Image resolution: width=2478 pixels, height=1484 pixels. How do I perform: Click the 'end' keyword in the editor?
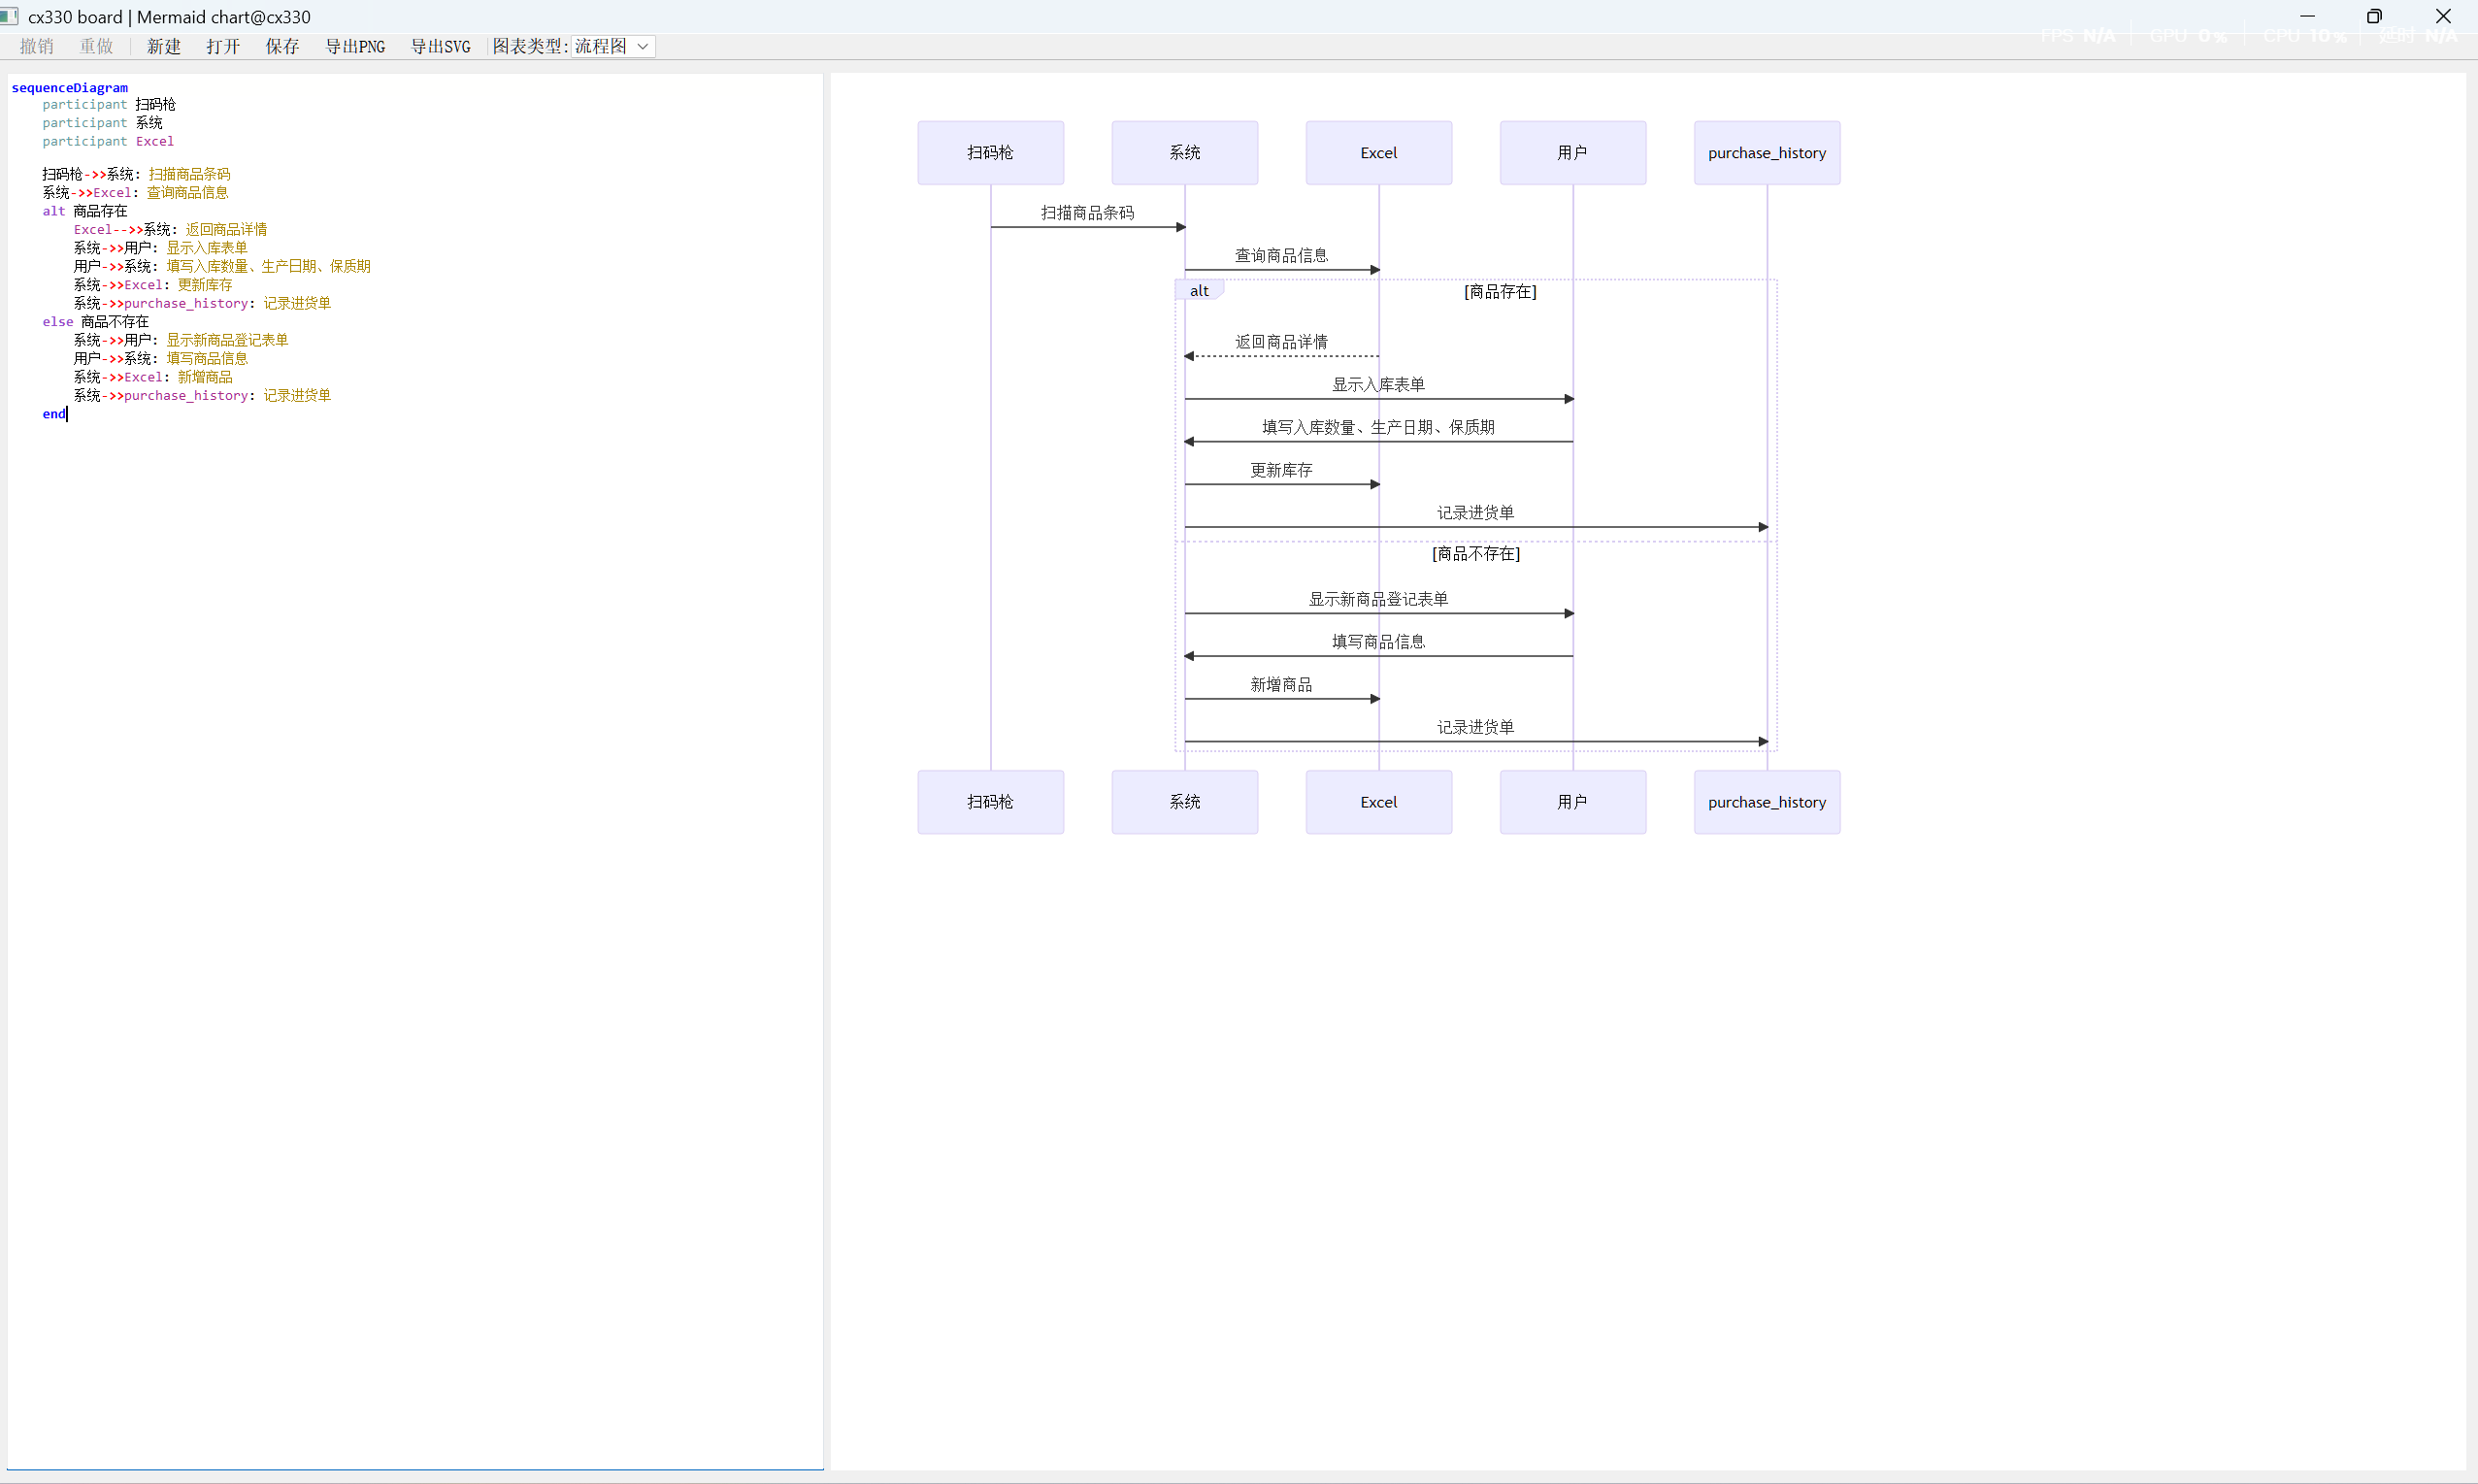click(54, 413)
